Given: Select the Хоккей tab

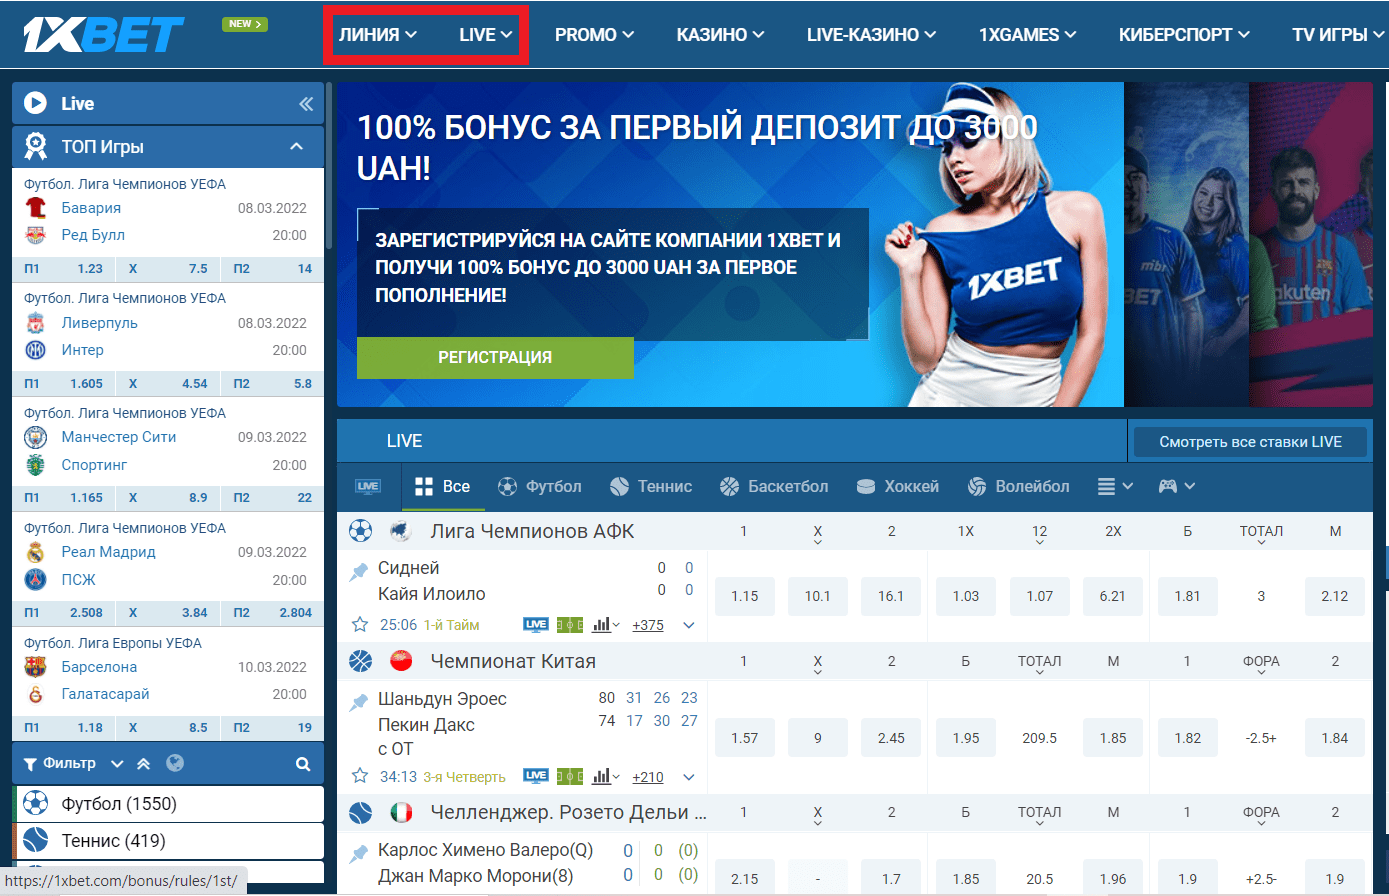Looking at the screenshot, I should (x=898, y=487).
